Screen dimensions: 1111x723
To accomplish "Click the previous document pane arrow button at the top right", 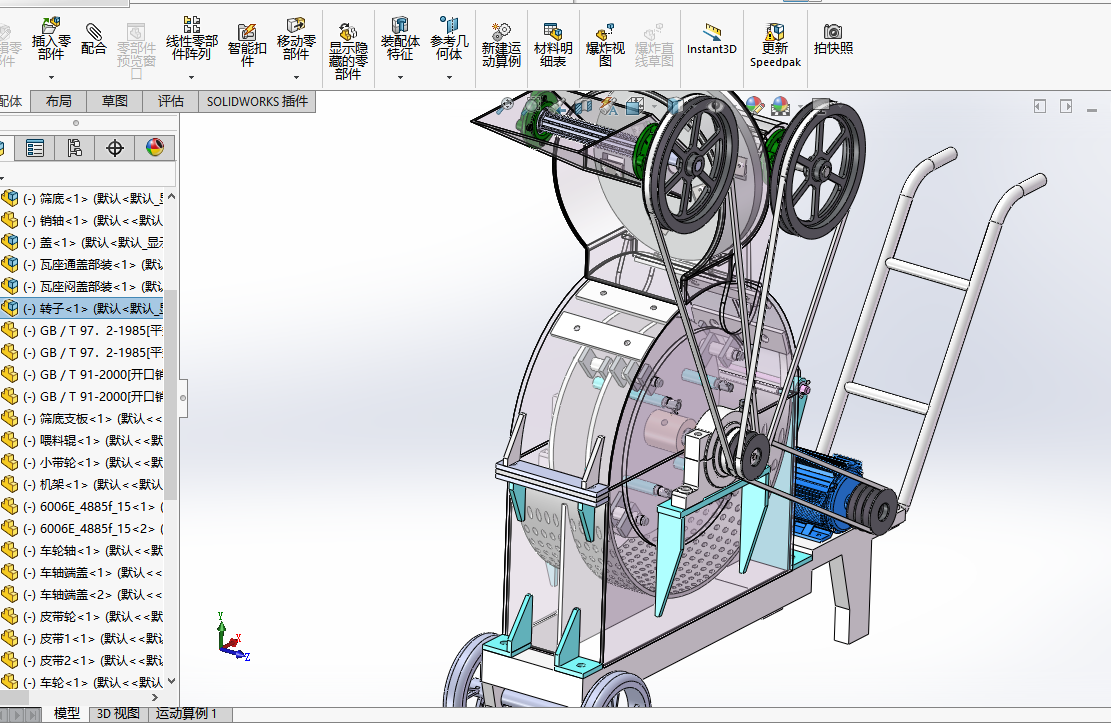I will [x=1039, y=106].
